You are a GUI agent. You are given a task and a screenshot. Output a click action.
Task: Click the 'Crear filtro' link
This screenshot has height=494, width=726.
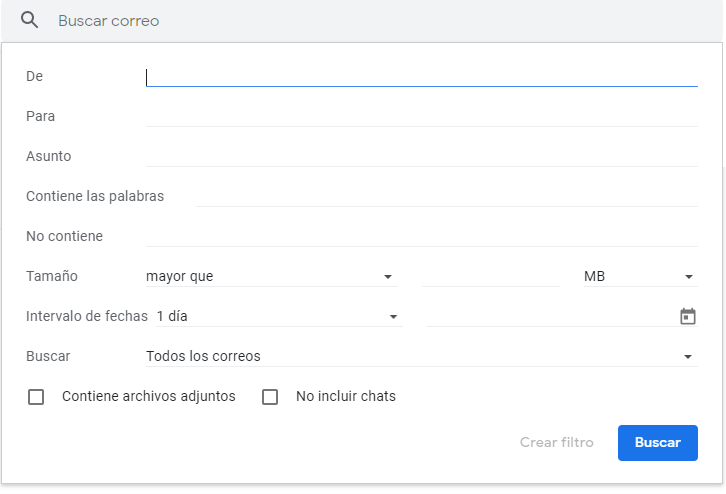[x=557, y=443]
